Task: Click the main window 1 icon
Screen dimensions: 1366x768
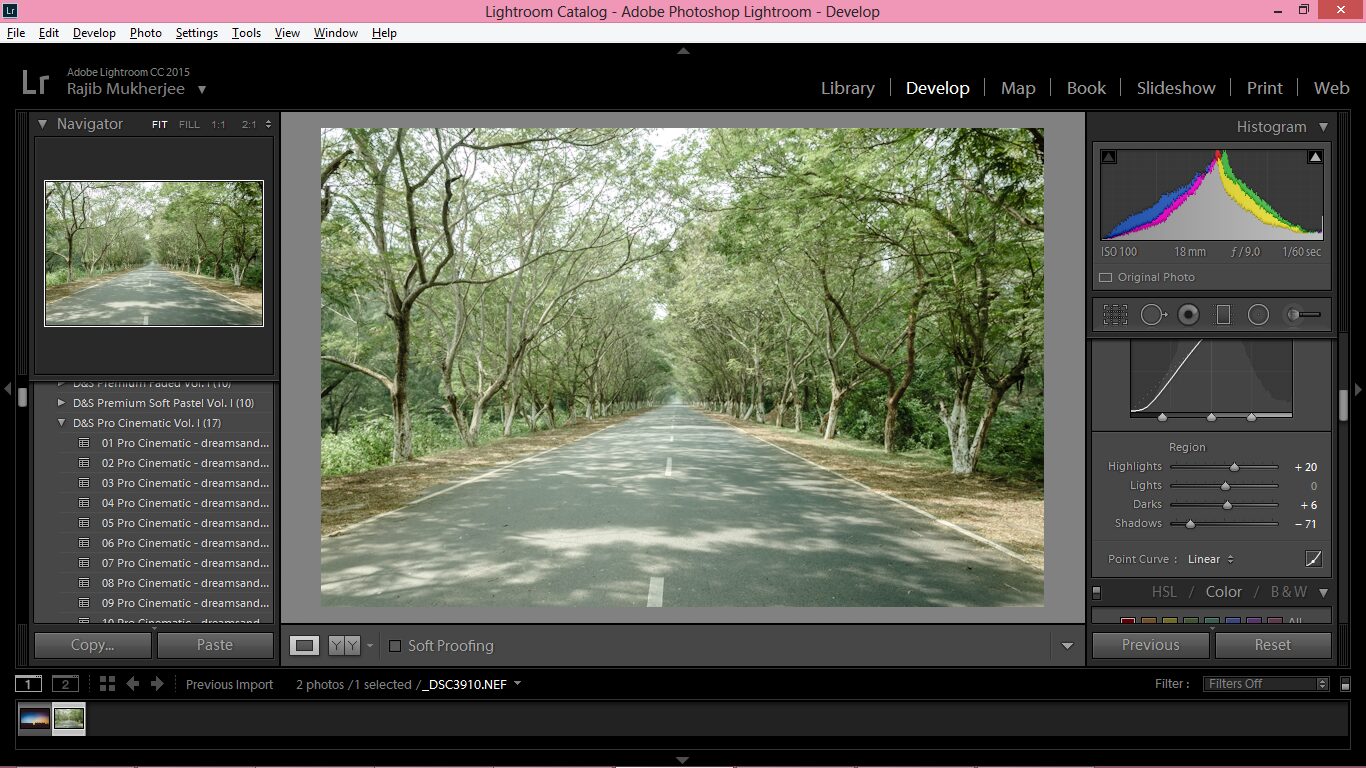Action: tap(28, 684)
